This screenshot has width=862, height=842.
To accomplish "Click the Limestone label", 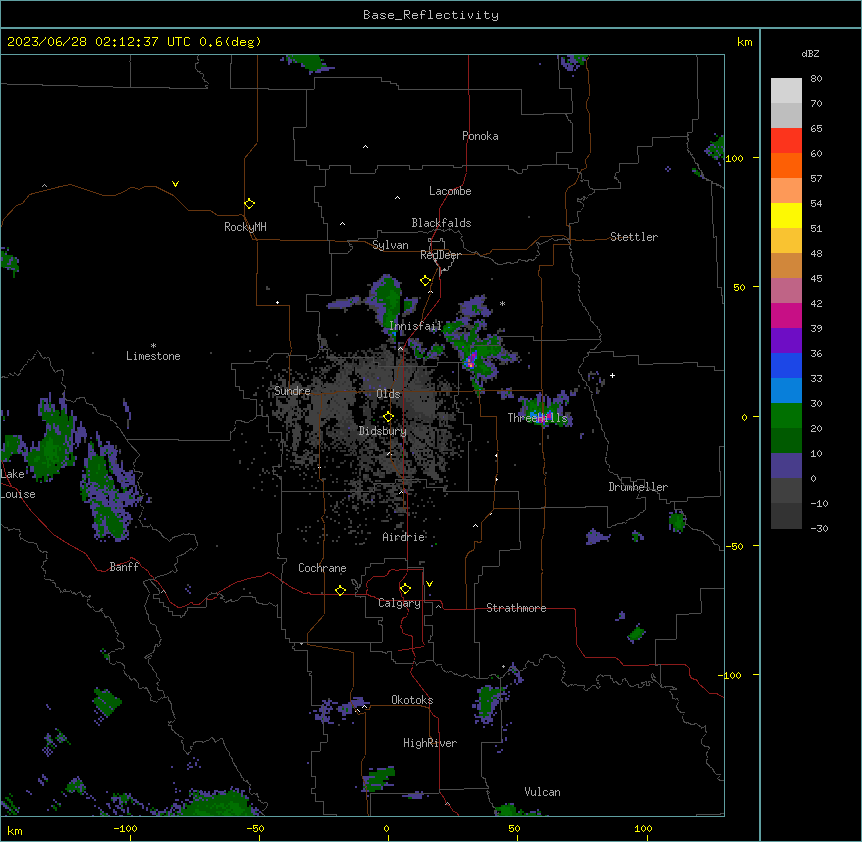I will coord(153,356).
